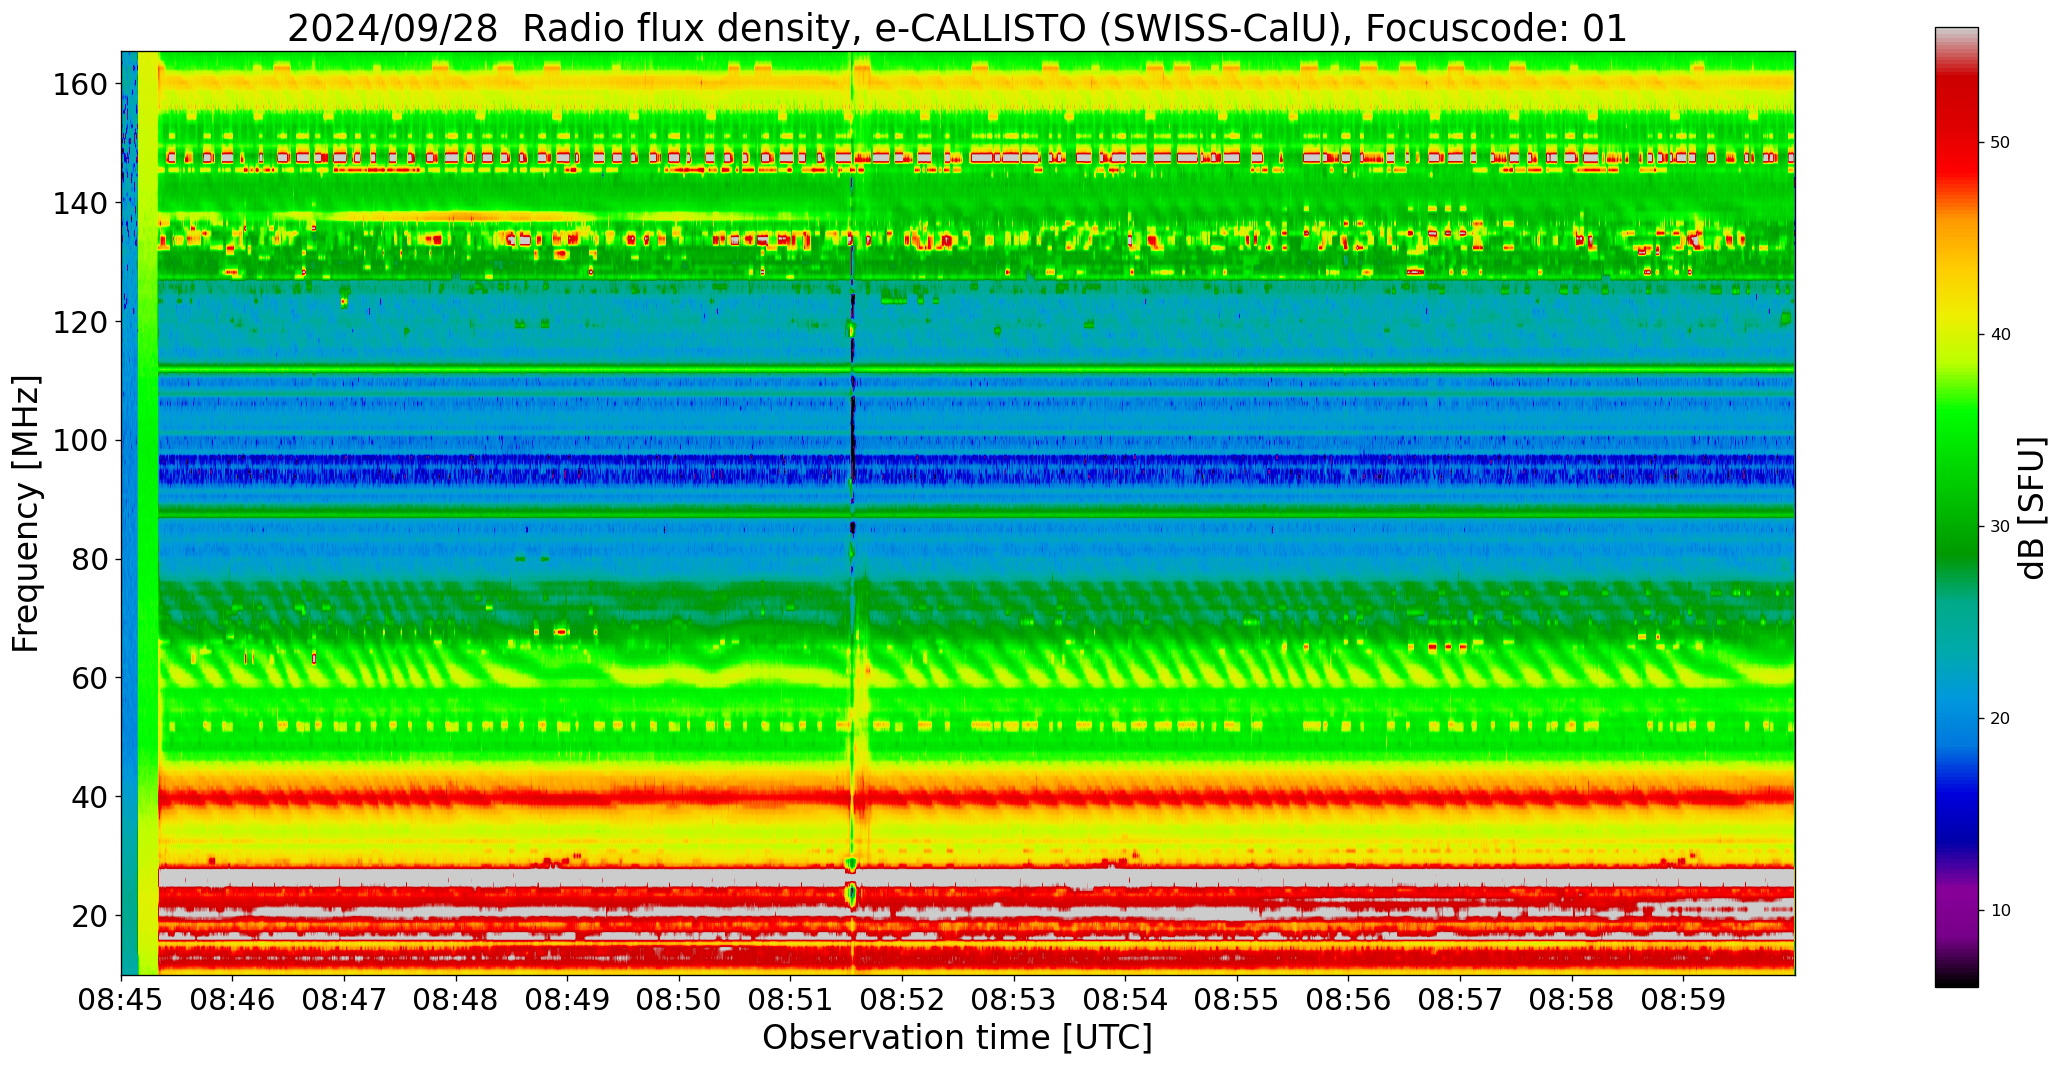Click the colorbar 50 tick label
Viewport: 2062px width, 1067px height.
(2000, 143)
